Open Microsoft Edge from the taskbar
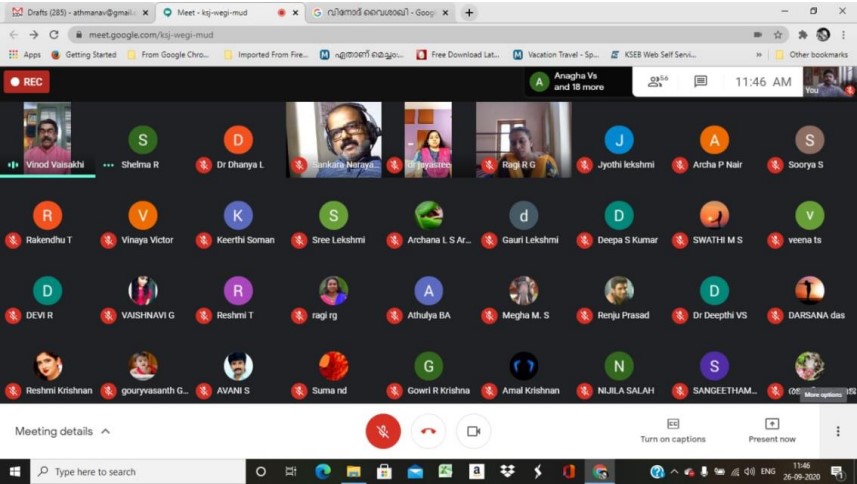 (x=322, y=471)
